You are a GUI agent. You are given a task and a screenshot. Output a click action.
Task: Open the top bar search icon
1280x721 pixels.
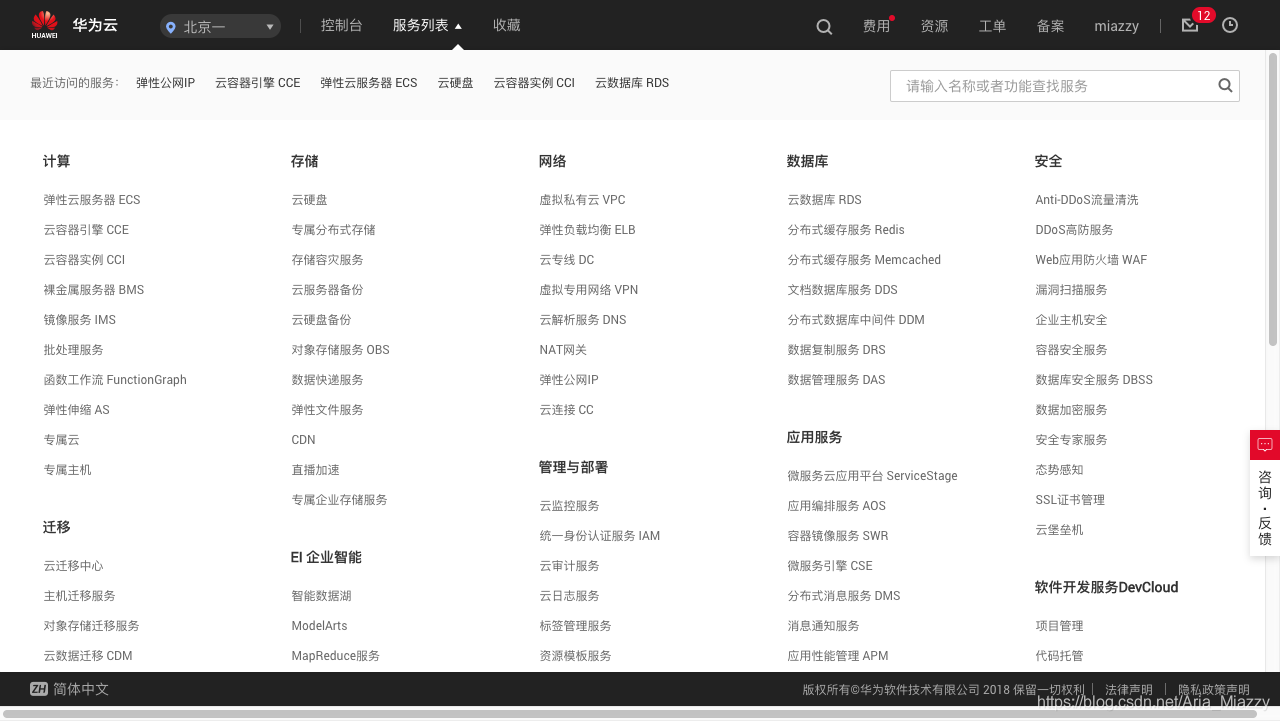pyautogui.click(x=824, y=27)
